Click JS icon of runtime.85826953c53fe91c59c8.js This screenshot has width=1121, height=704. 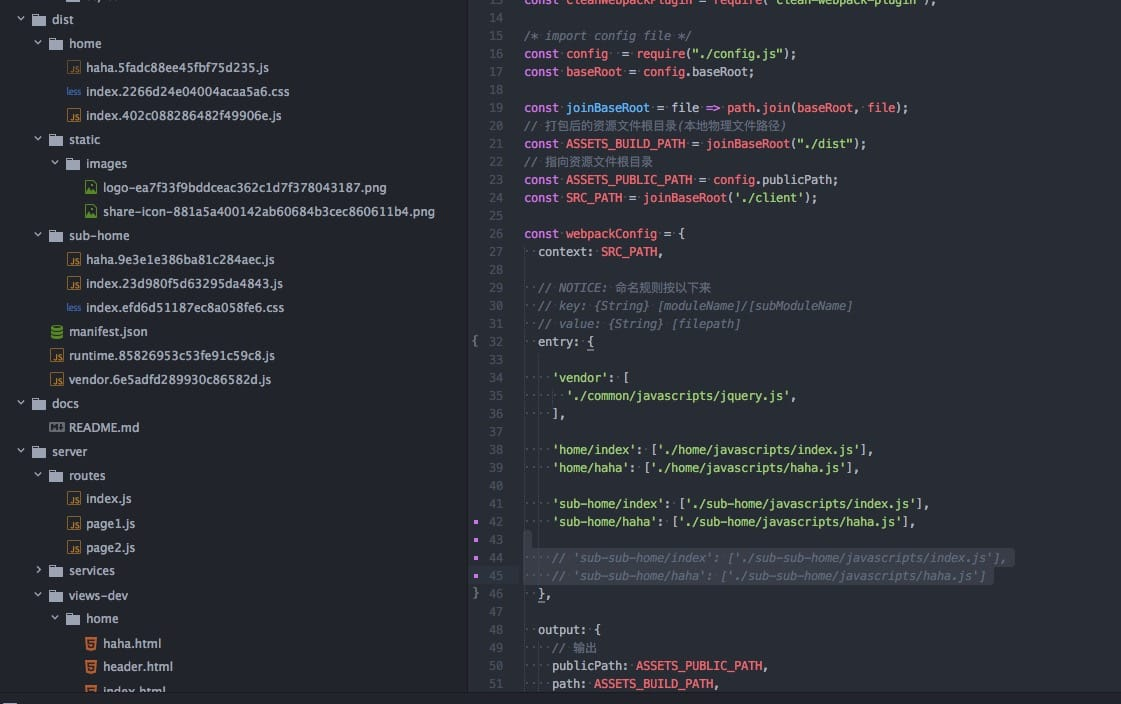pos(56,356)
